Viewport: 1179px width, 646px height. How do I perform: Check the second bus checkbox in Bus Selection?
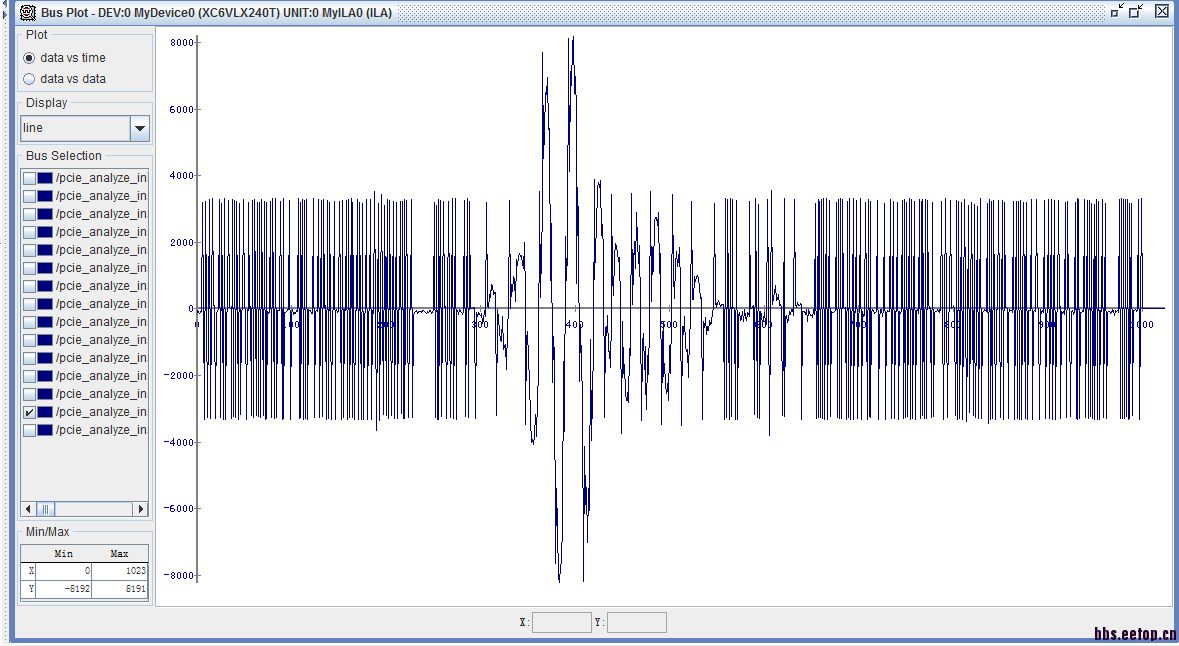(x=29, y=196)
